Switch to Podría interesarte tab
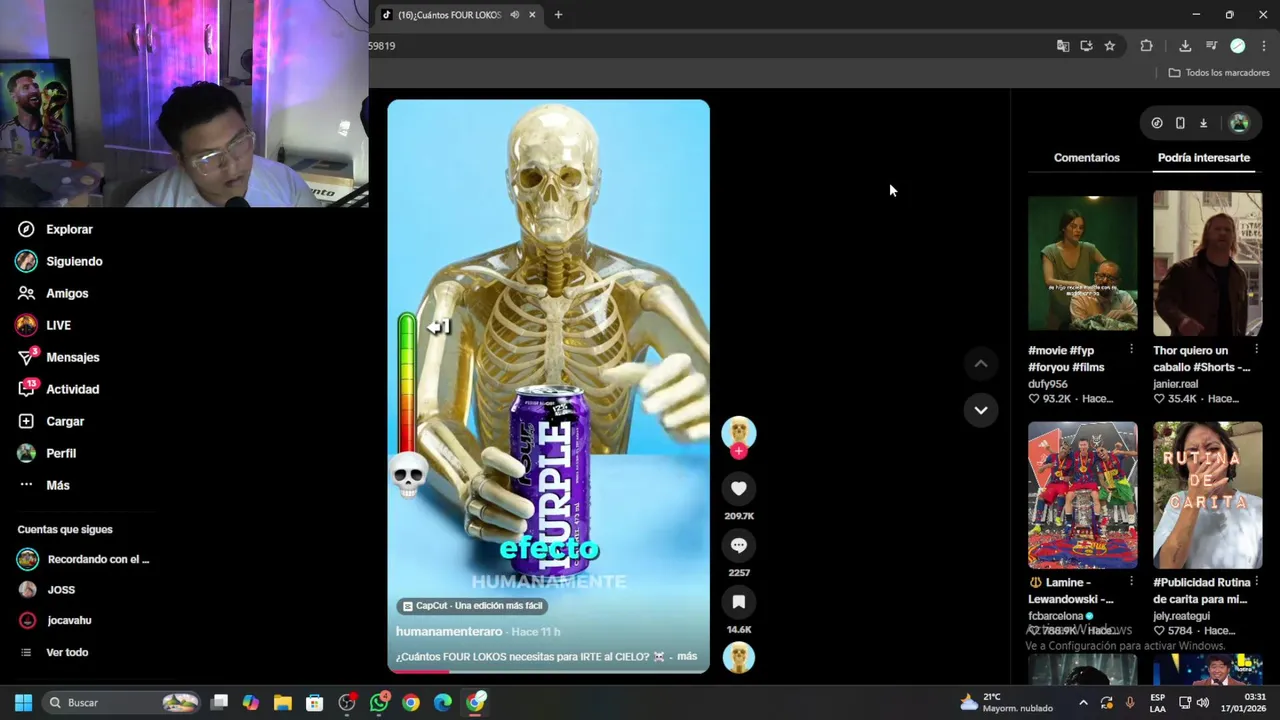 point(1204,158)
